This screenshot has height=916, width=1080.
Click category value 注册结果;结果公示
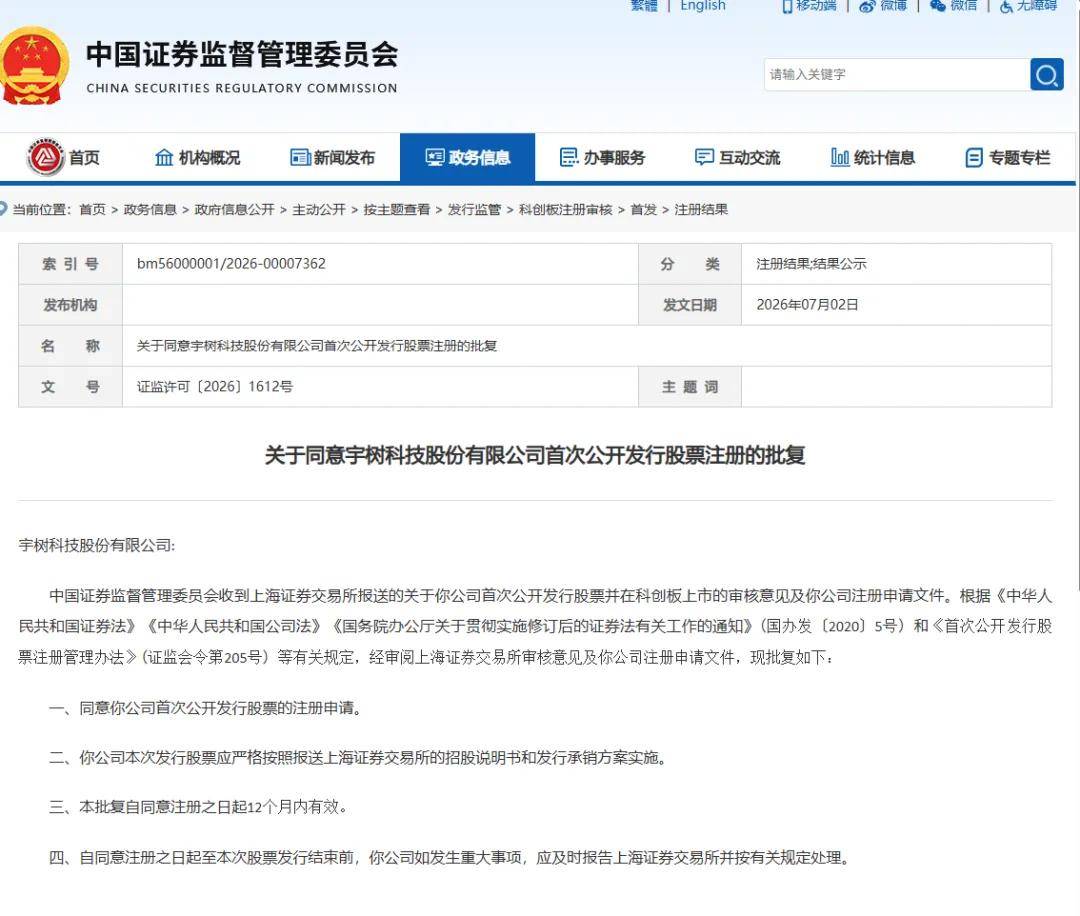(x=811, y=264)
